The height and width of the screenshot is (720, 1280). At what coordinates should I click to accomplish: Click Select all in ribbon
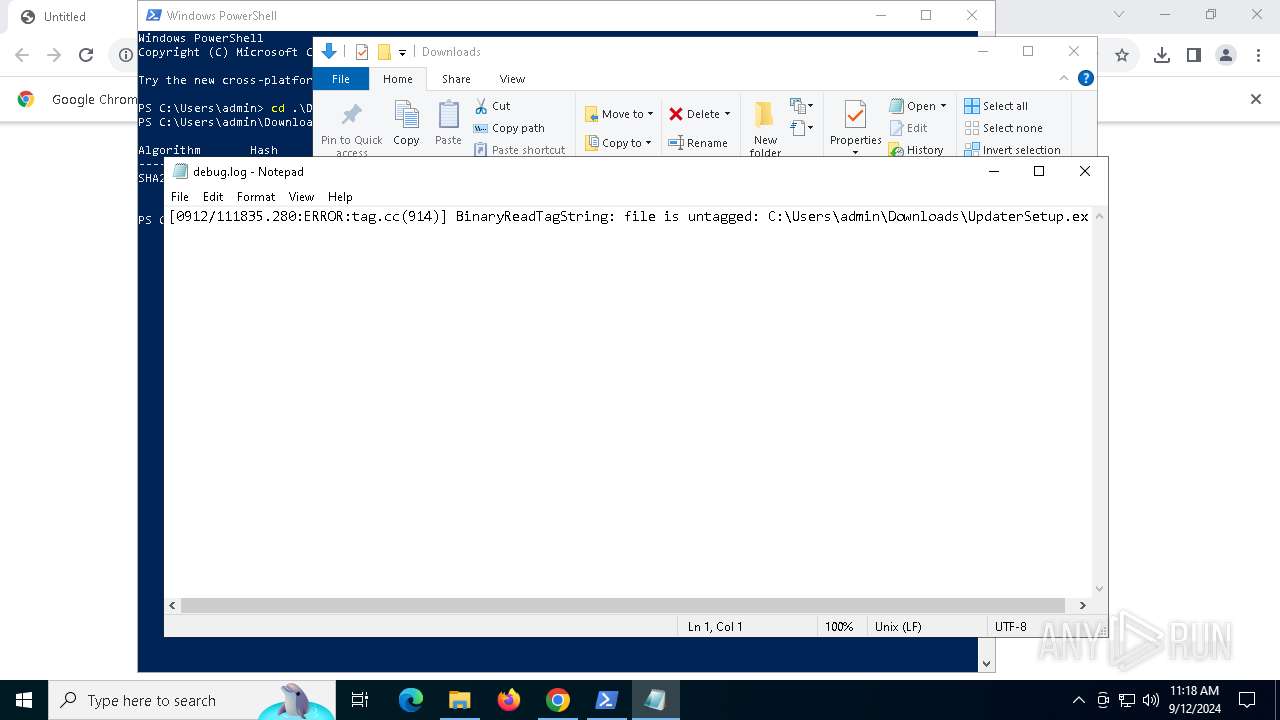[996, 106]
